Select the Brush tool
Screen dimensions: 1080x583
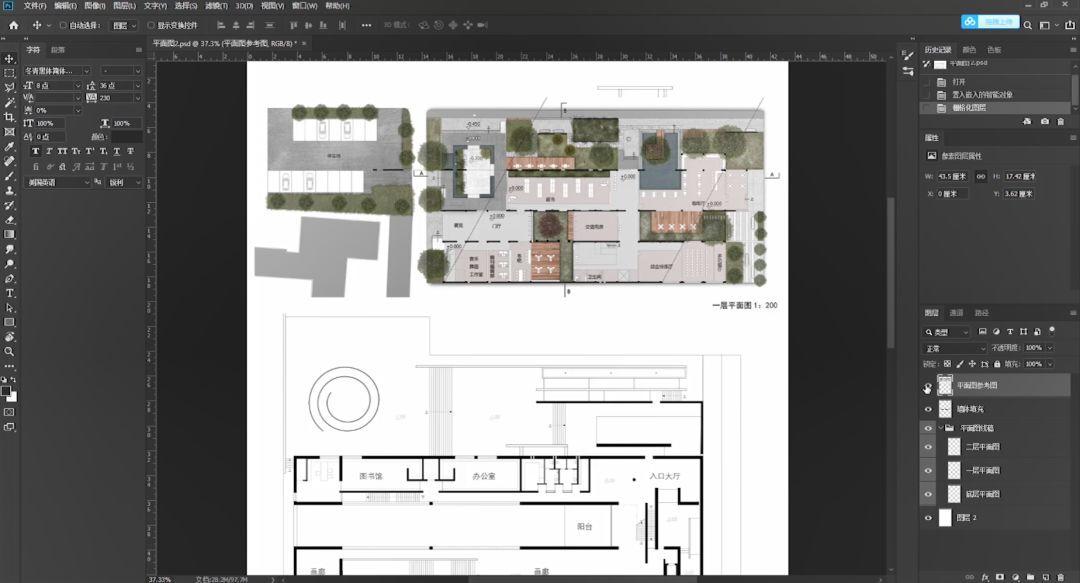10,176
